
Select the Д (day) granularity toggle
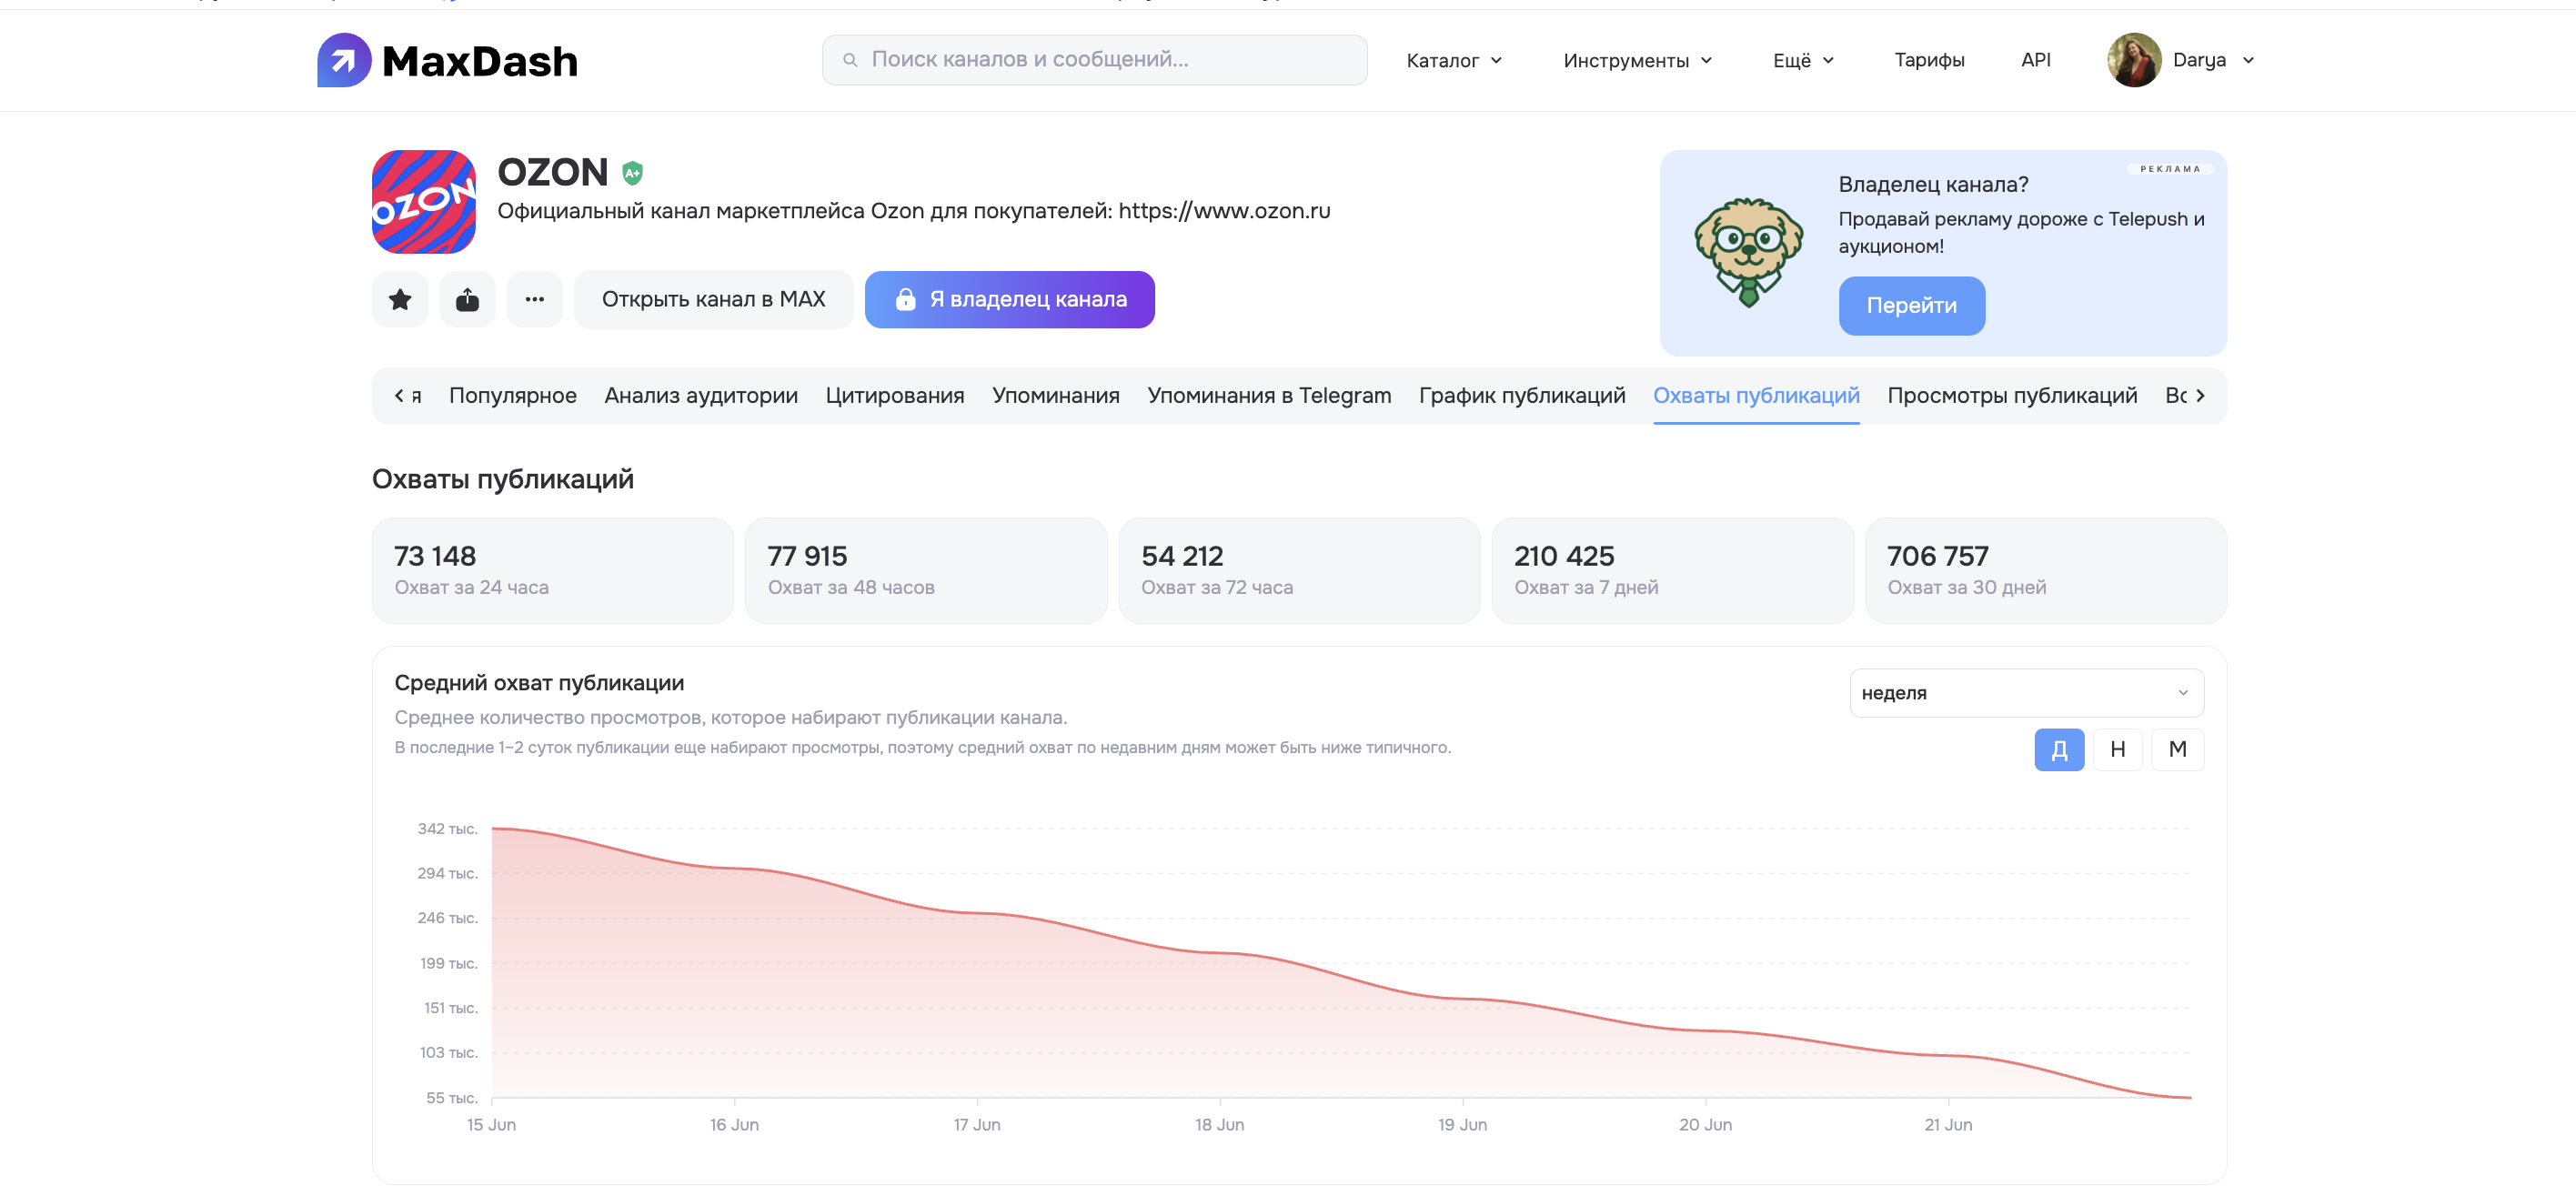click(2059, 749)
